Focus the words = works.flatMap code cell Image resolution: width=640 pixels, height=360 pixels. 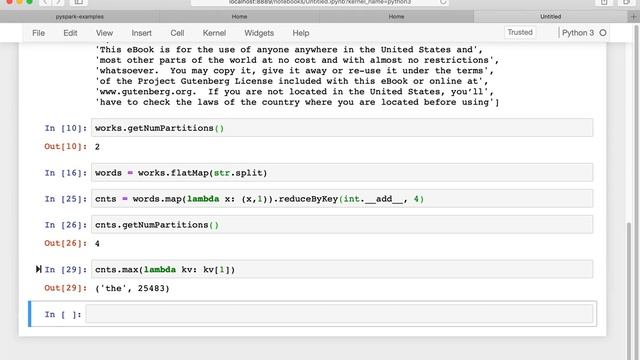tap(342, 173)
